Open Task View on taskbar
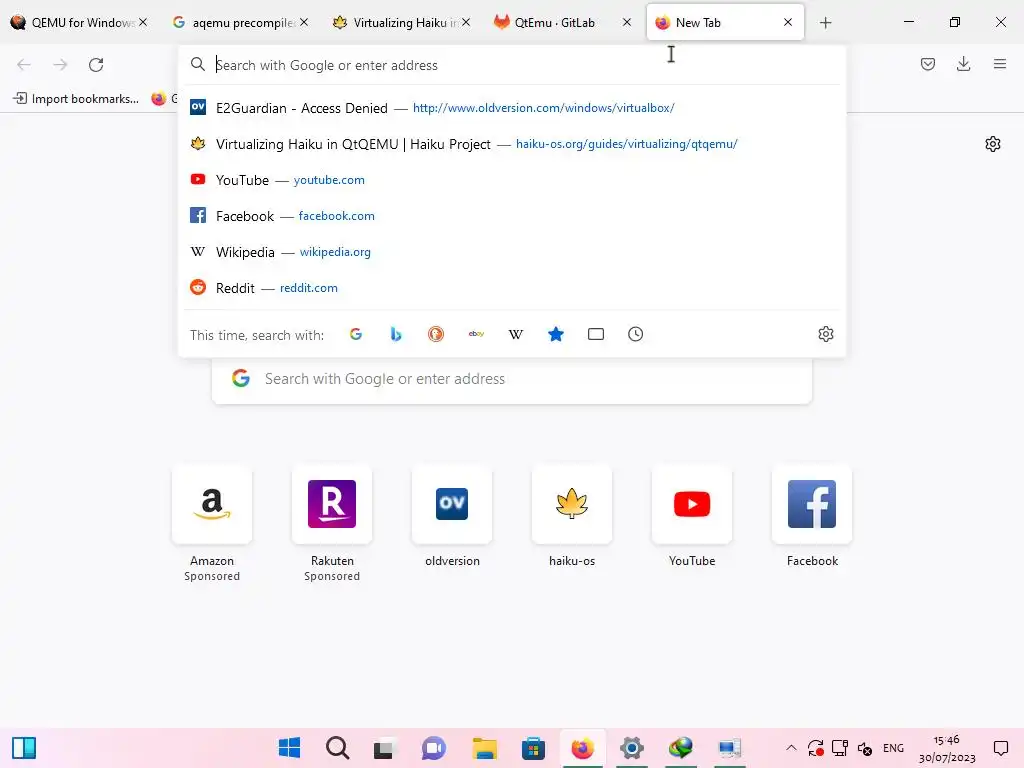Screen dimensions: 1024x768 pos(385,748)
